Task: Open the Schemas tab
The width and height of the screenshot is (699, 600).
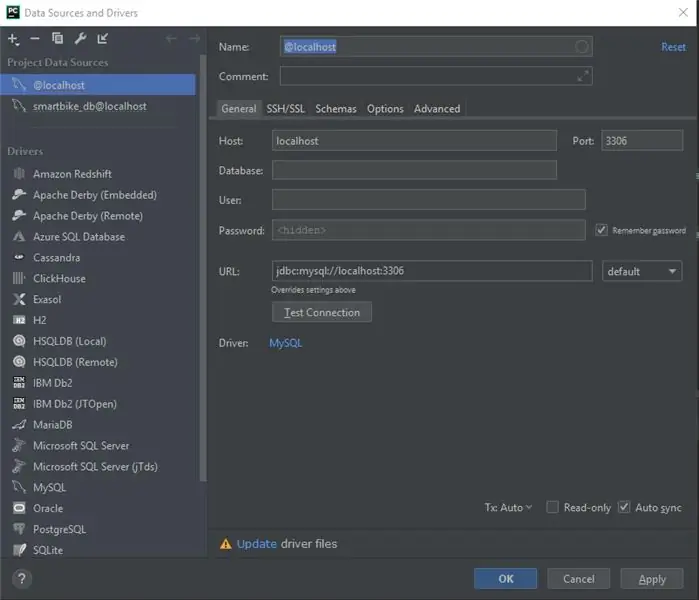Action: click(336, 109)
